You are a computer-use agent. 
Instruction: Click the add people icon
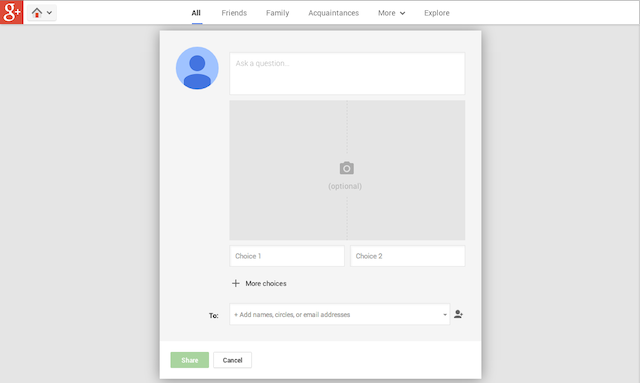pyautogui.click(x=458, y=314)
